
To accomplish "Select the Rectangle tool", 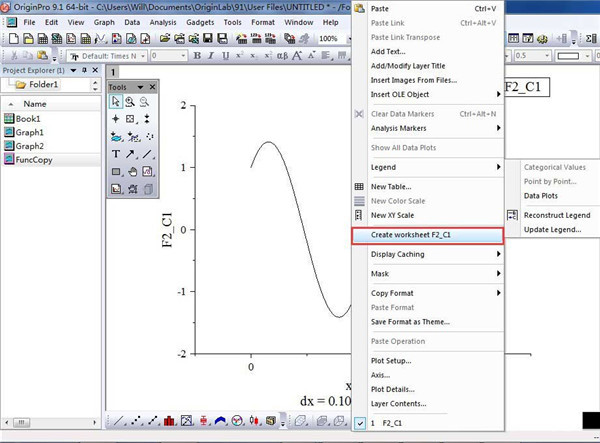I will (116, 172).
